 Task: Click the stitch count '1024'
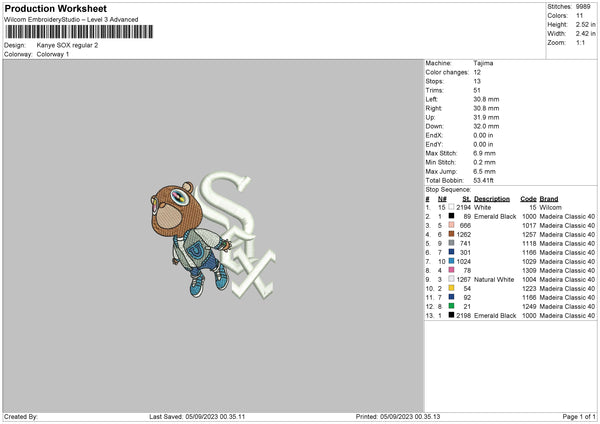(464, 261)
